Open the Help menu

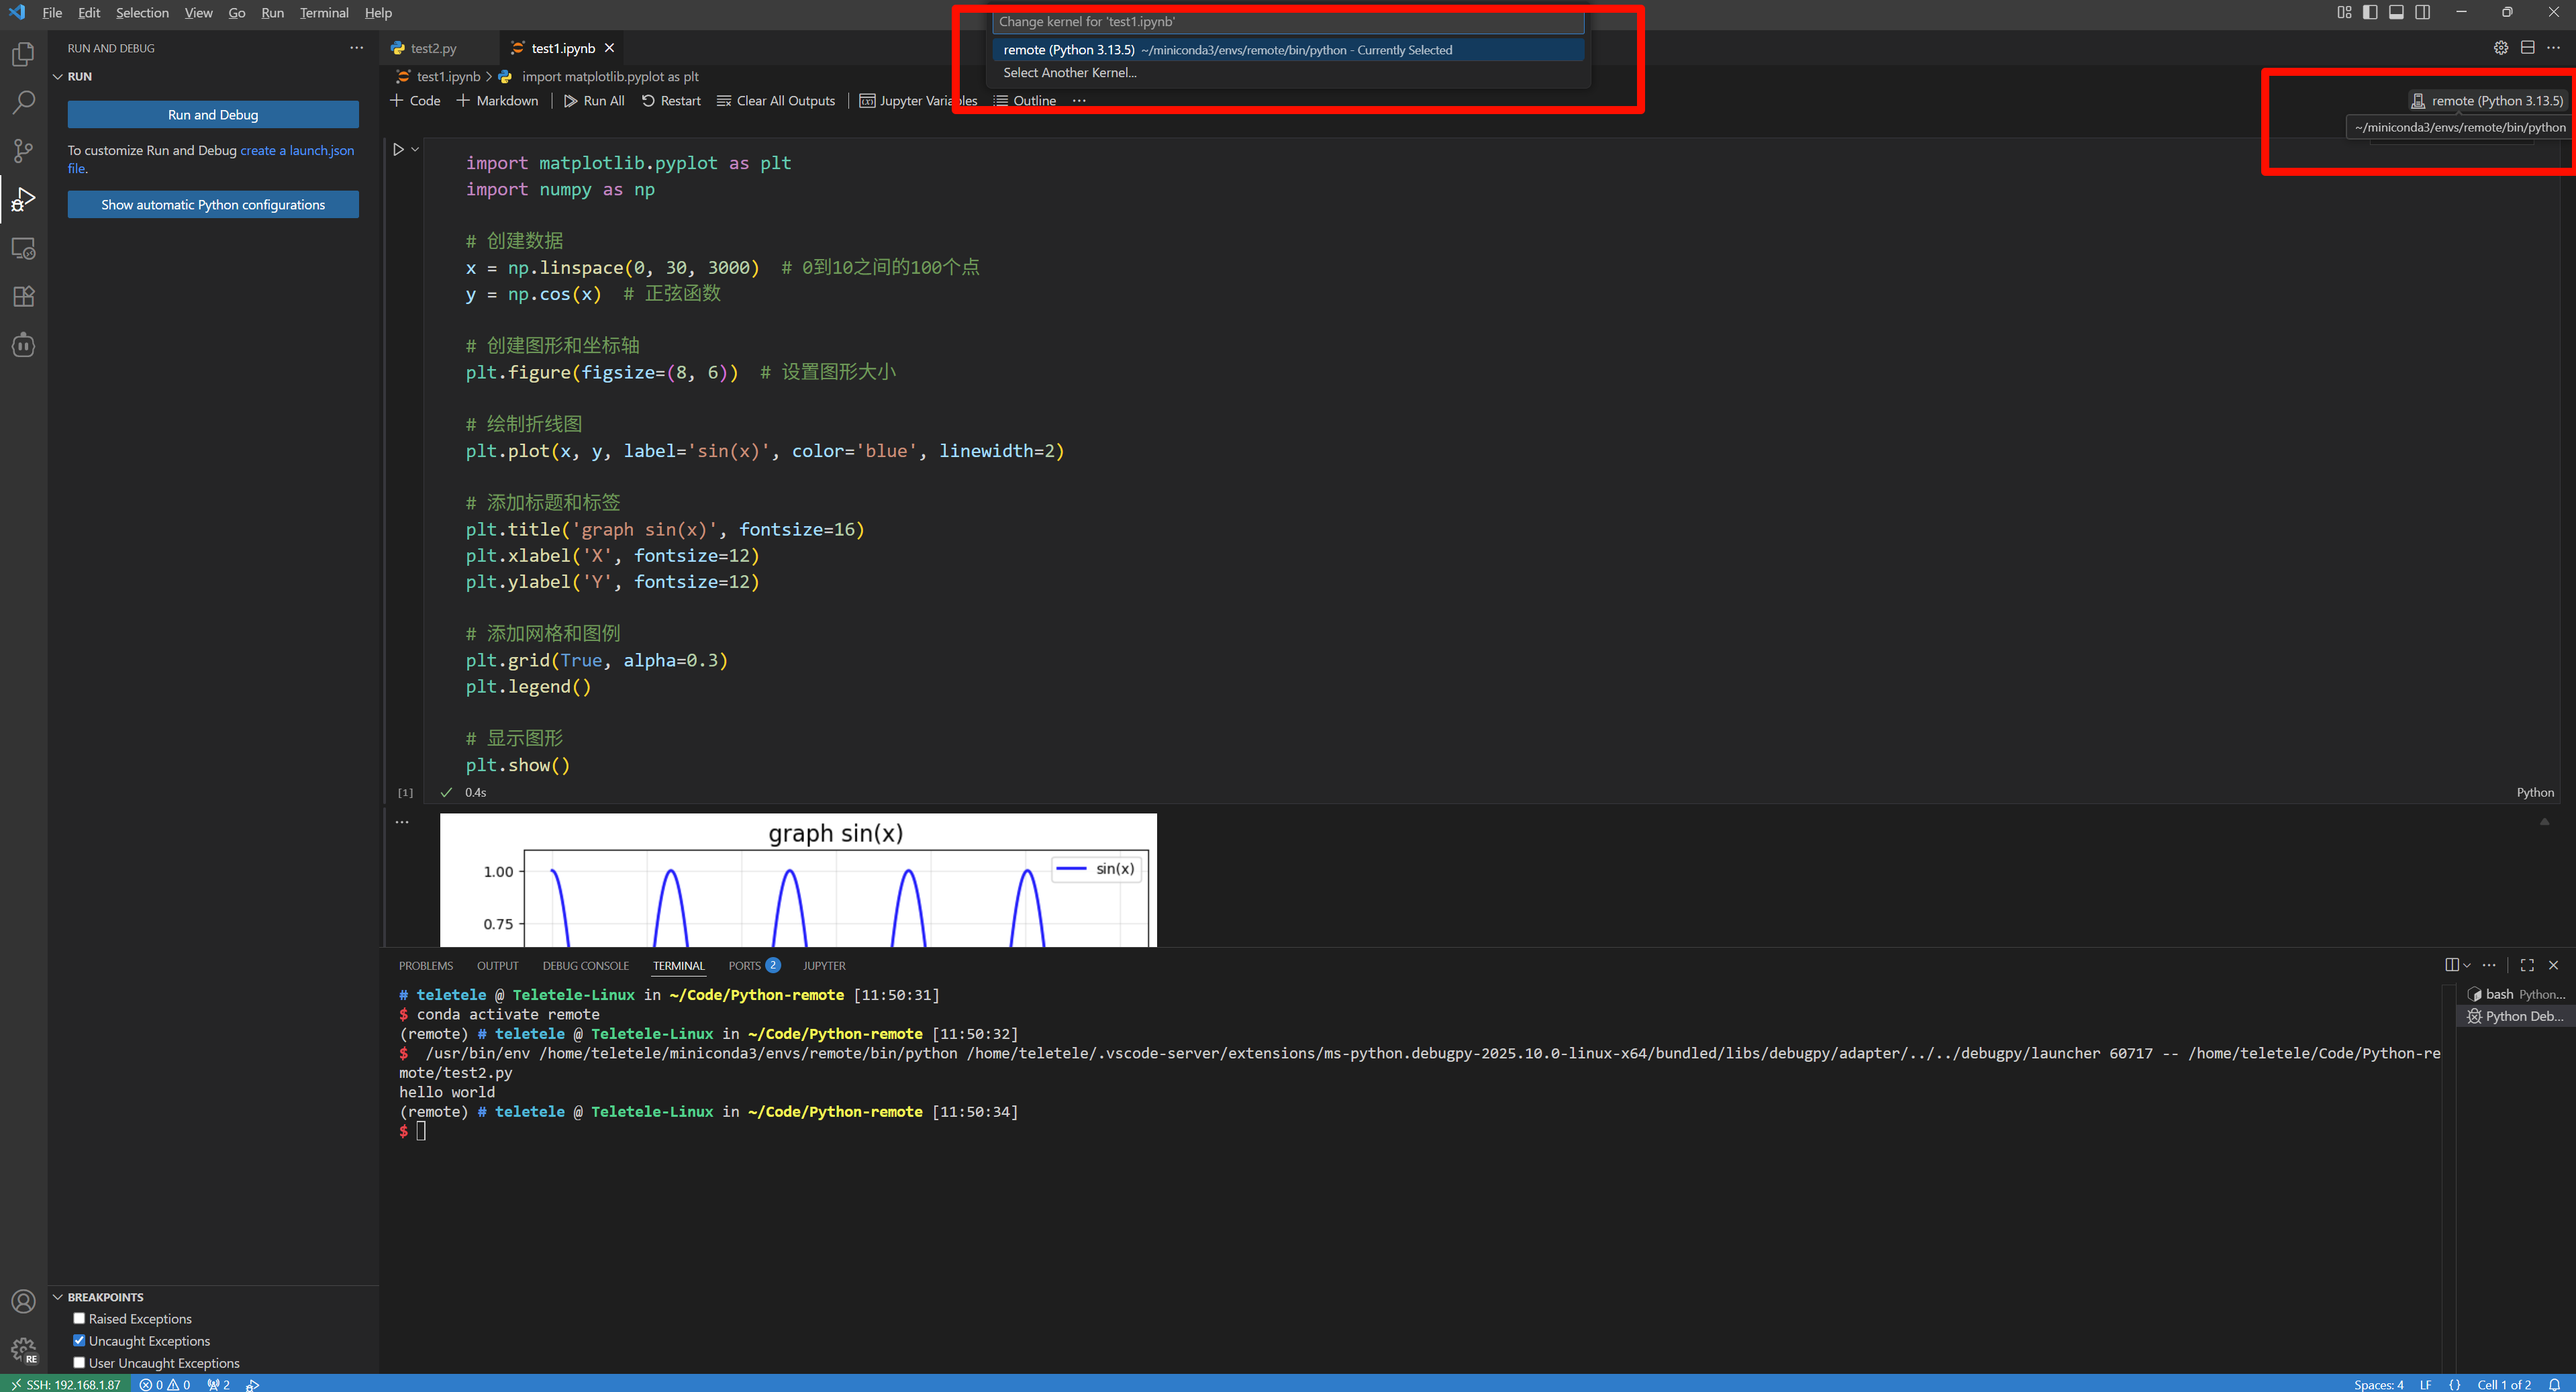pos(378,13)
